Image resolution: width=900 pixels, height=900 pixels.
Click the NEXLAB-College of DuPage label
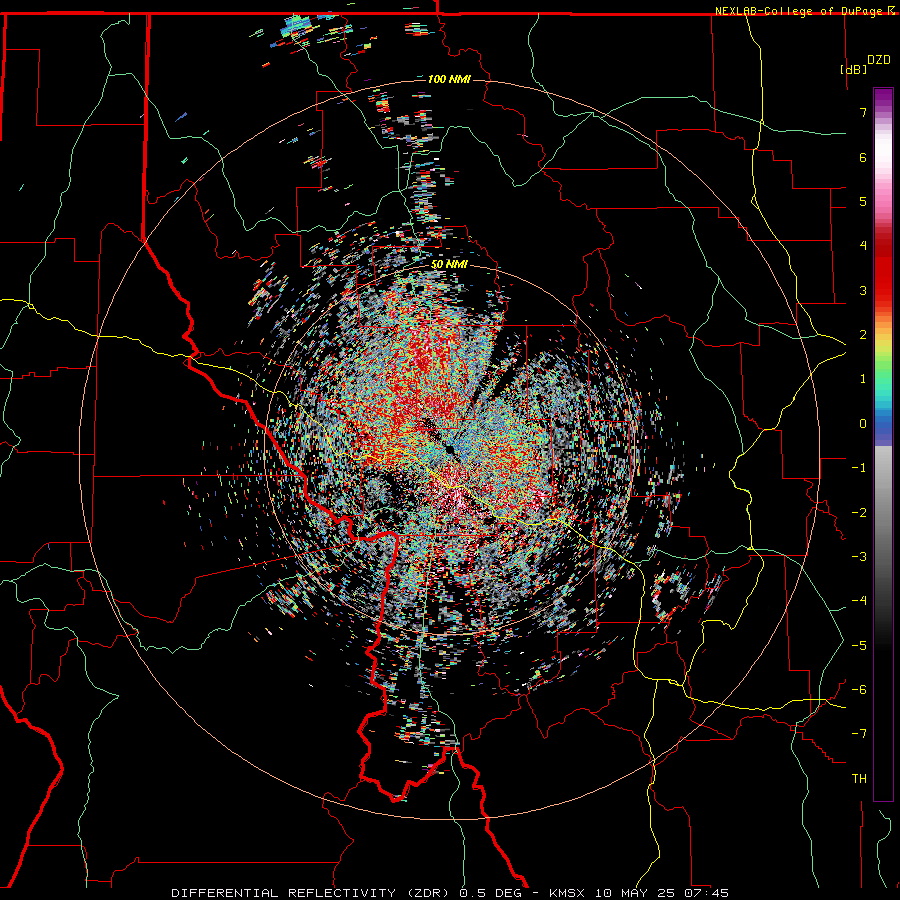coord(799,11)
